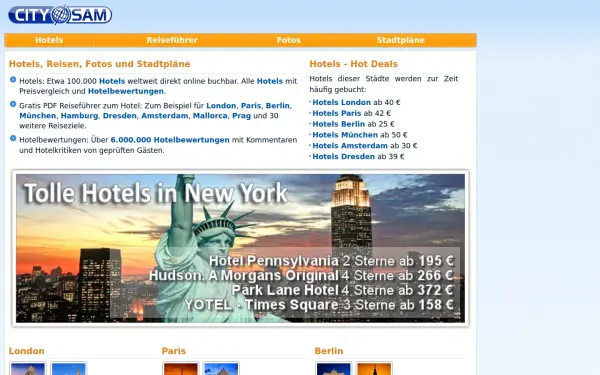This screenshot has width=600, height=375.
Task: Open the Paris travel guide link
Action: pyautogui.click(x=251, y=106)
